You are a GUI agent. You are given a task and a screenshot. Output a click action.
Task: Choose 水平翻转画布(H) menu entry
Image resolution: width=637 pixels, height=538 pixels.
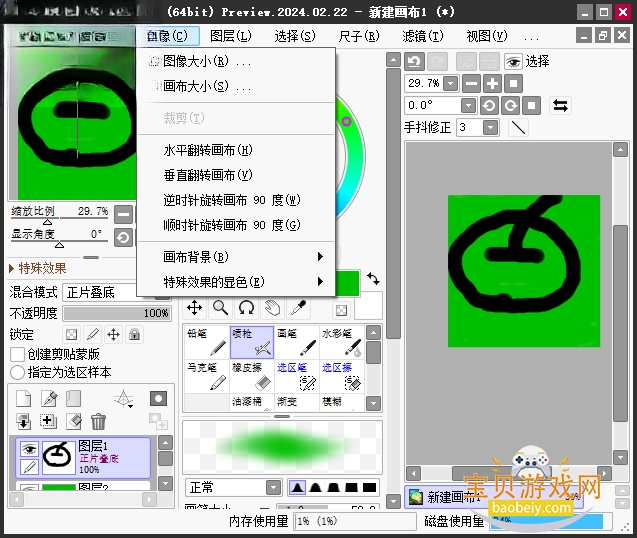click(x=236, y=150)
